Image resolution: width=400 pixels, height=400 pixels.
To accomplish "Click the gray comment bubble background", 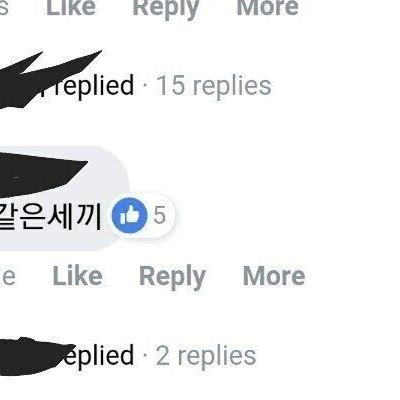I will (63, 199).
